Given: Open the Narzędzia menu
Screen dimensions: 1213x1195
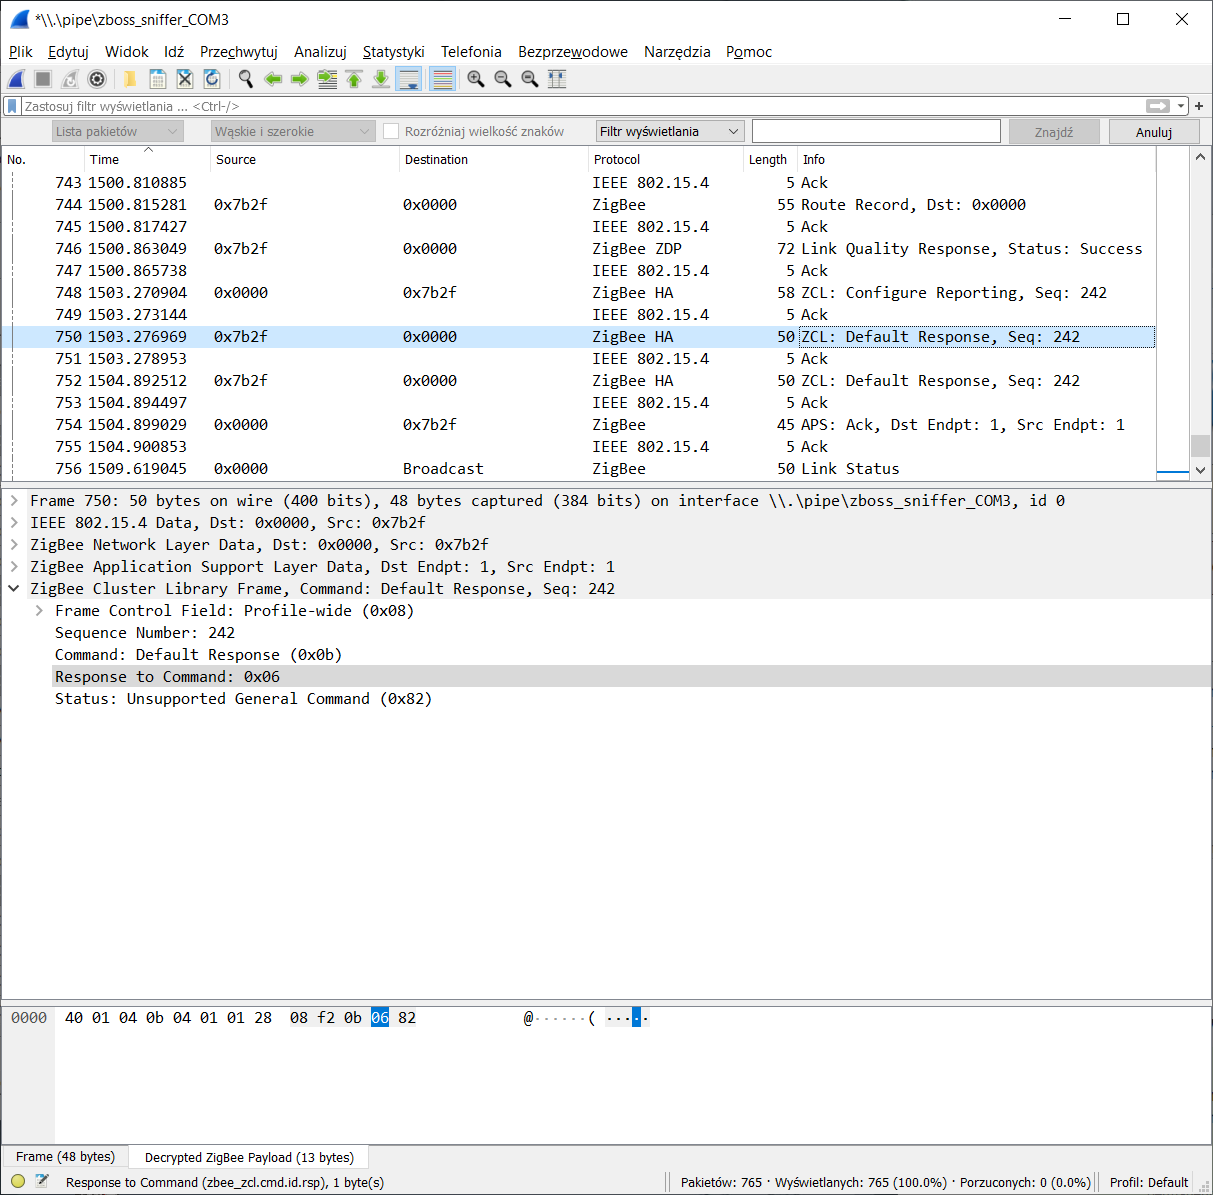Looking at the screenshot, I should tap(677, 52).
